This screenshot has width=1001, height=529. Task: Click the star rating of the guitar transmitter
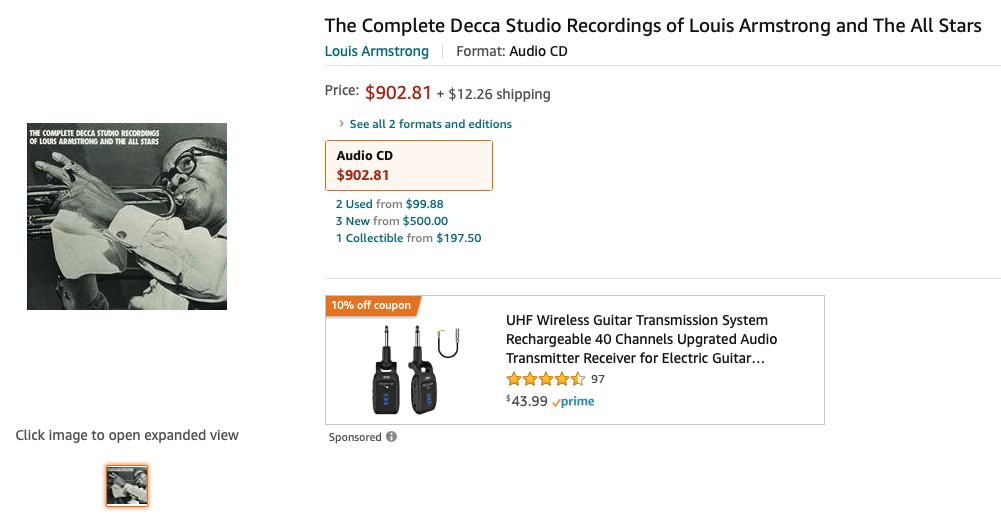point(545,379)
